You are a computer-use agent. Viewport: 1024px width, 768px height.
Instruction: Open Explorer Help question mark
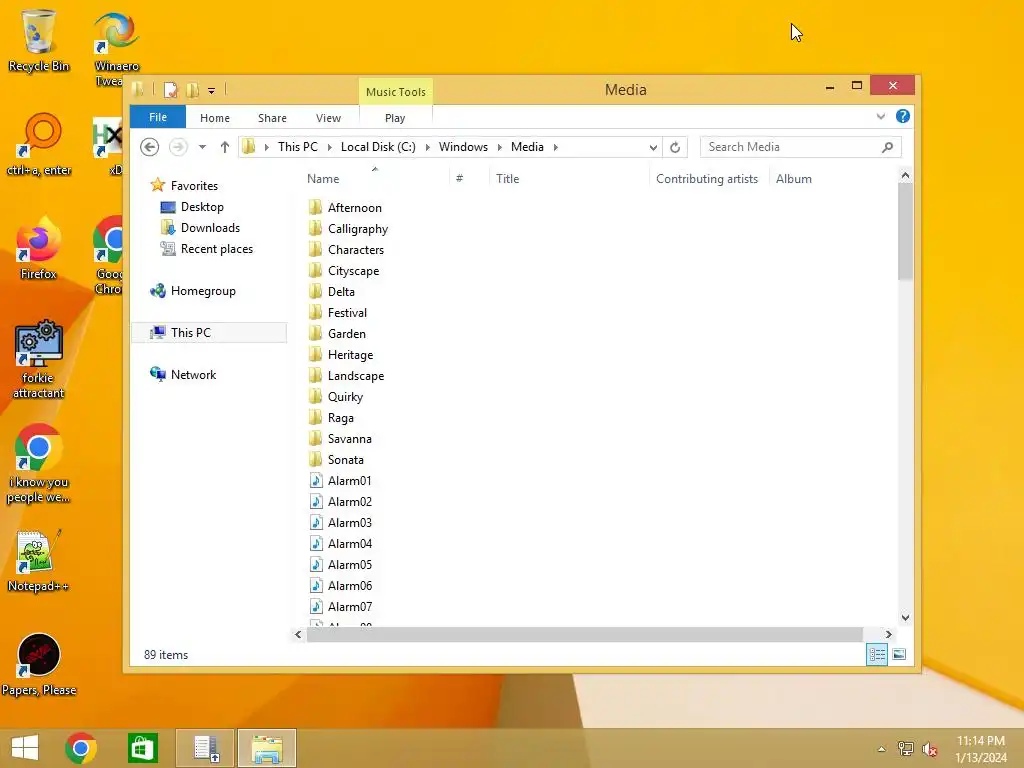pos(903,116)
